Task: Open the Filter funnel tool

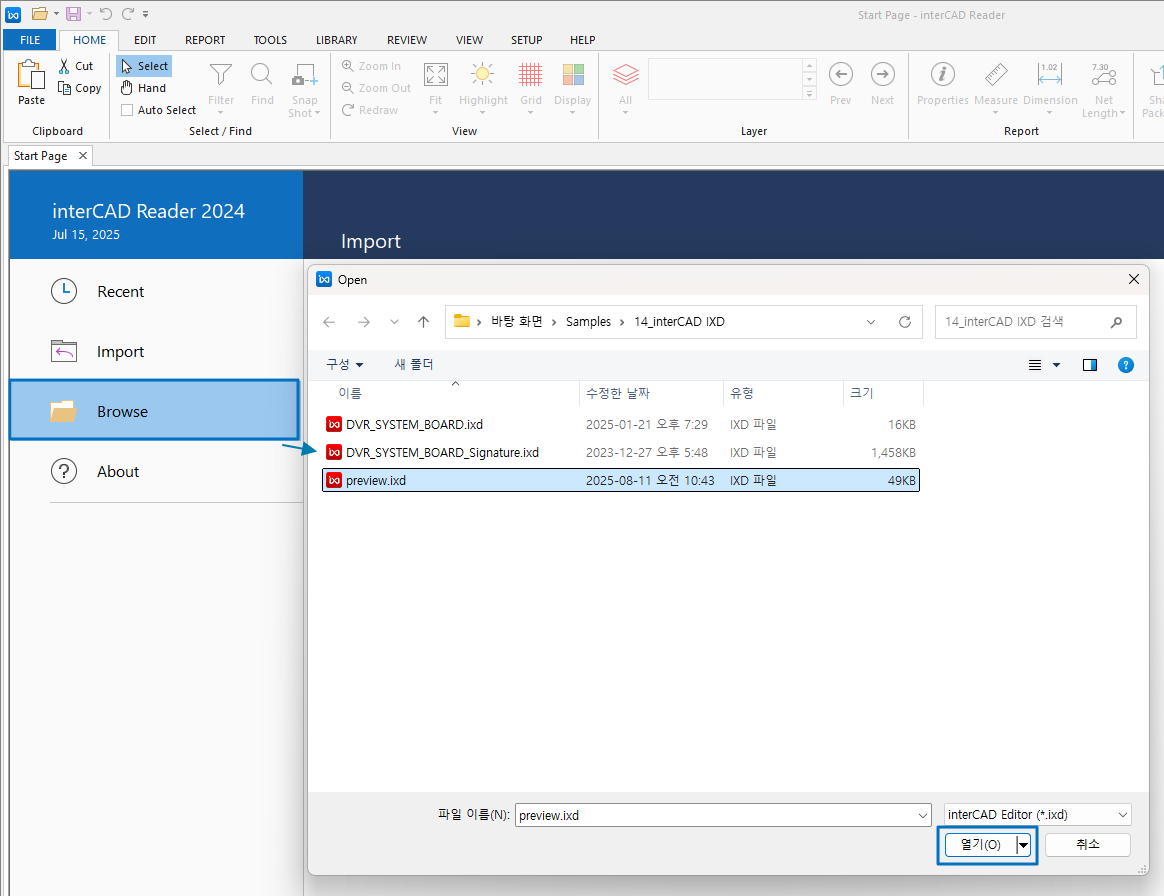Action: click(x=220, y=75)
